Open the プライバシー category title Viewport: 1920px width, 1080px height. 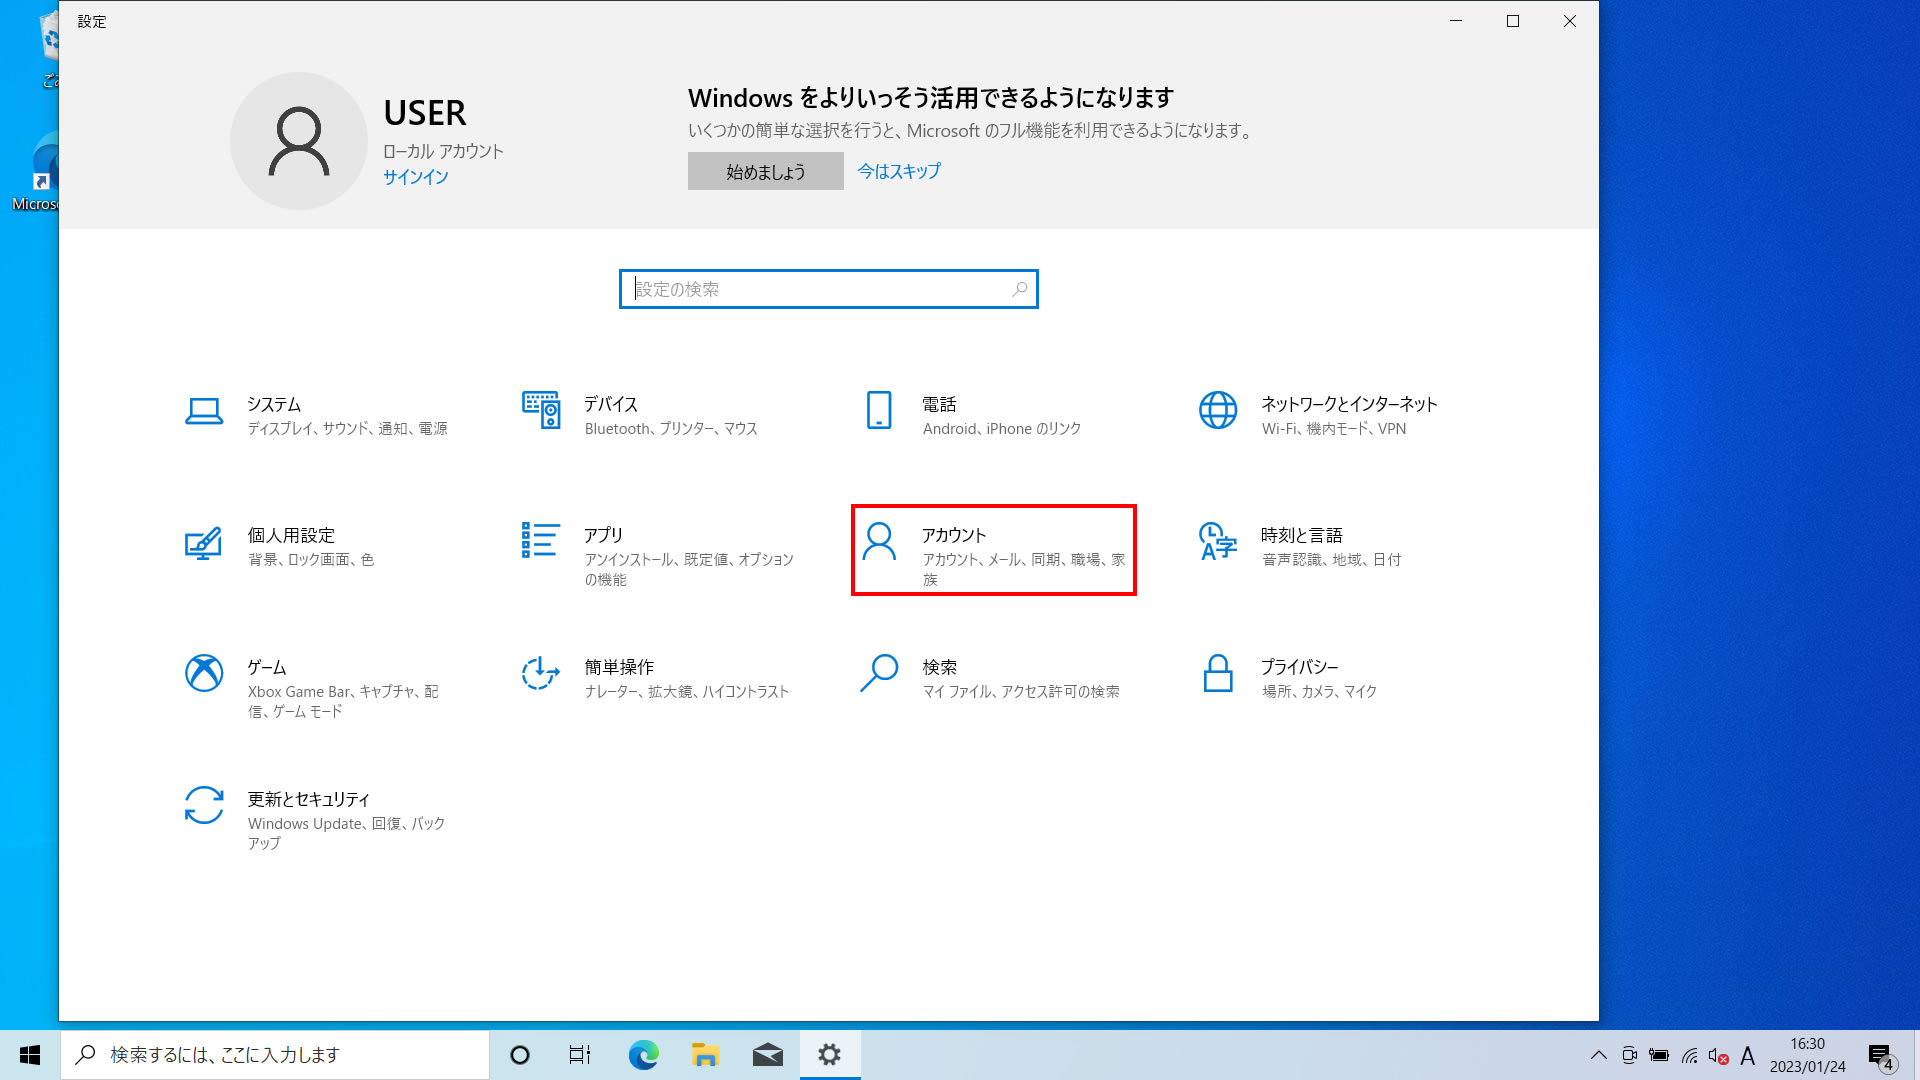click(1300, 667)
